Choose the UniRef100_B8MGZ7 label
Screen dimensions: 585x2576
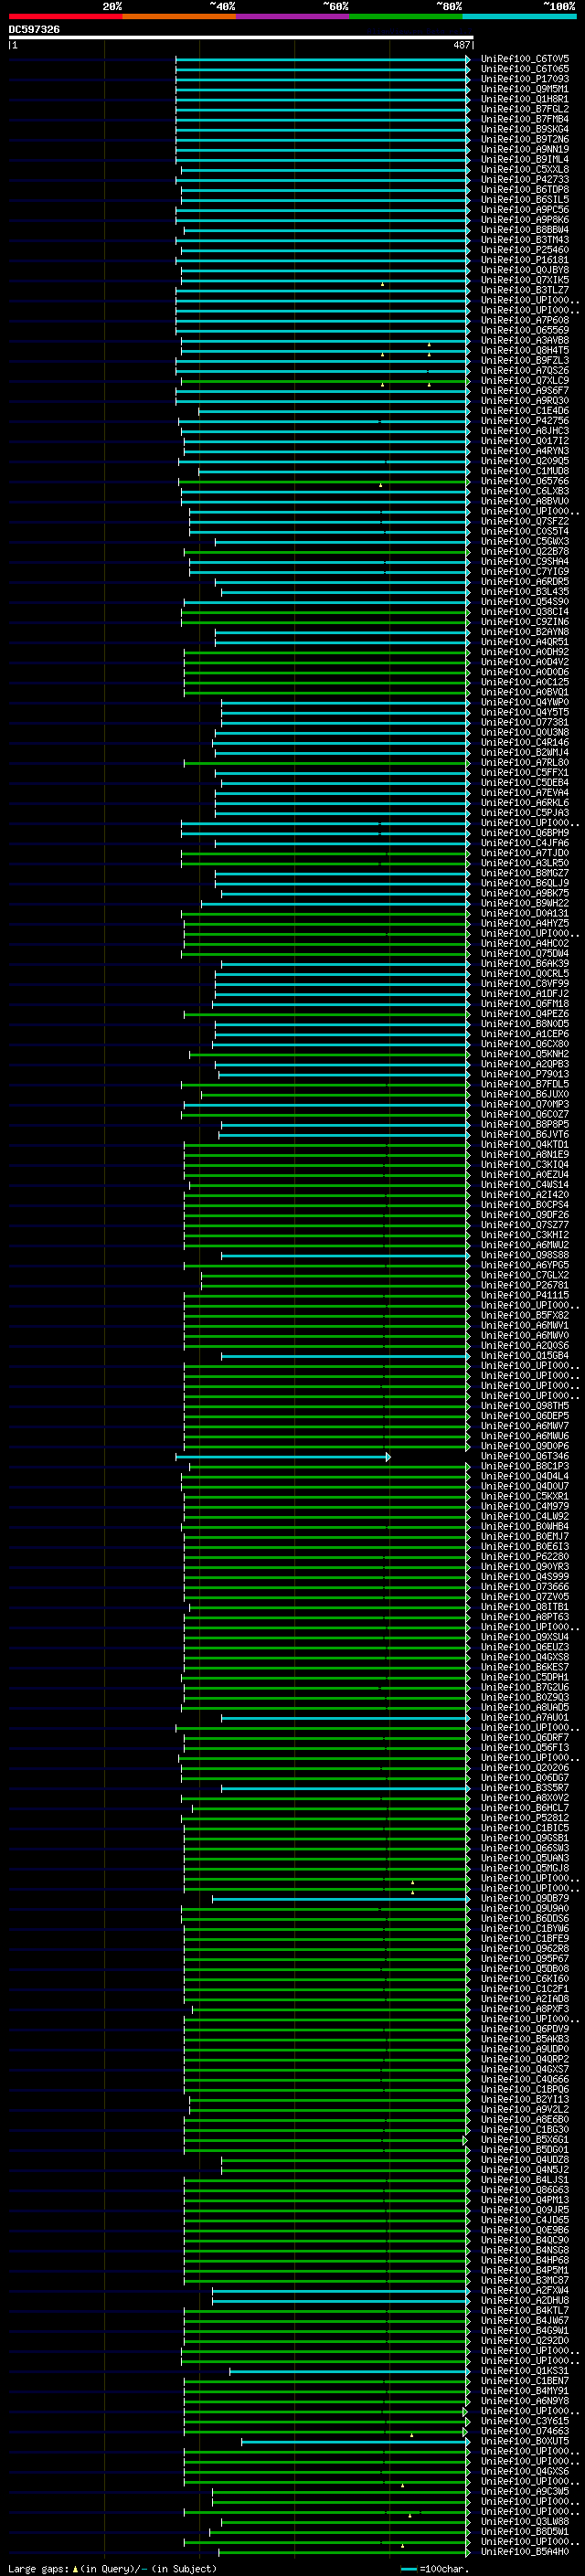[x=525, y=873]
